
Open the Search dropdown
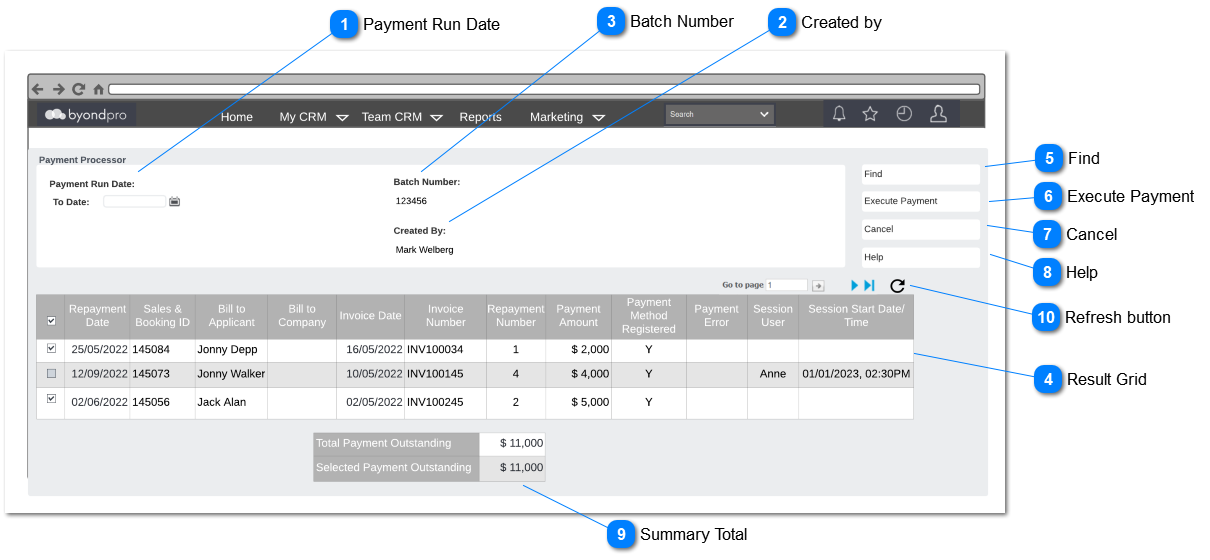click(x=720, y=114)
